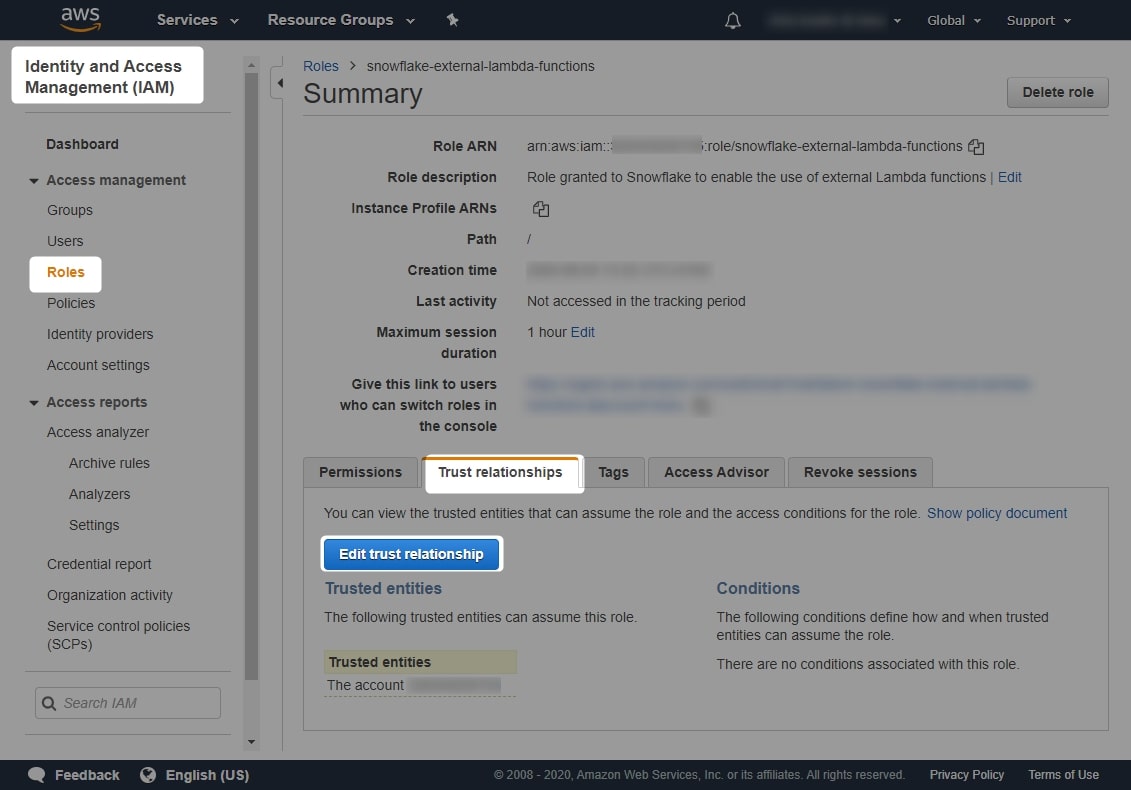This screenshot has height=790, width=1131.
Task: Collapse the Access management section
Action: (x=33, y=180)
